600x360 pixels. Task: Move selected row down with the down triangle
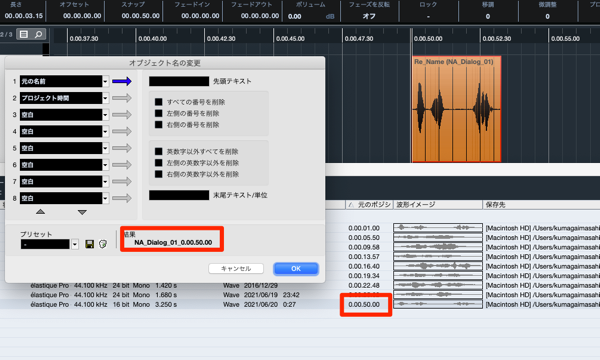click(82, 212)
